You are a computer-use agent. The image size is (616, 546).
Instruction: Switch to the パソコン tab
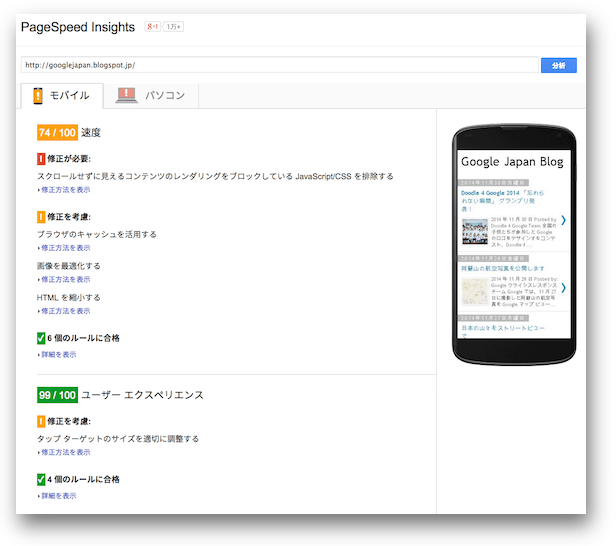pyautogui.click(x=151, y=95)
